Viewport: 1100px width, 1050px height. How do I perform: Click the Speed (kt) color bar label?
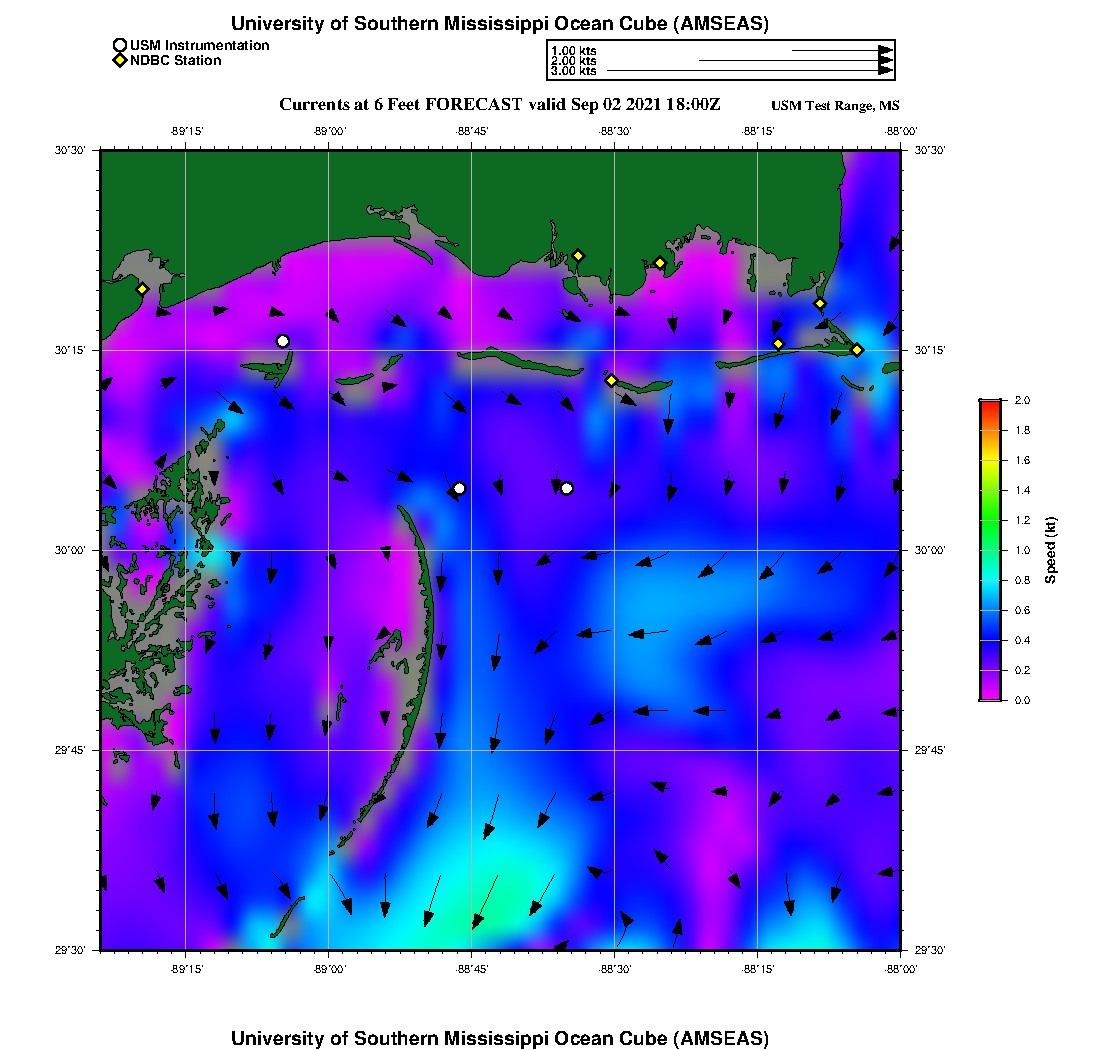(x=1050, y=550)
